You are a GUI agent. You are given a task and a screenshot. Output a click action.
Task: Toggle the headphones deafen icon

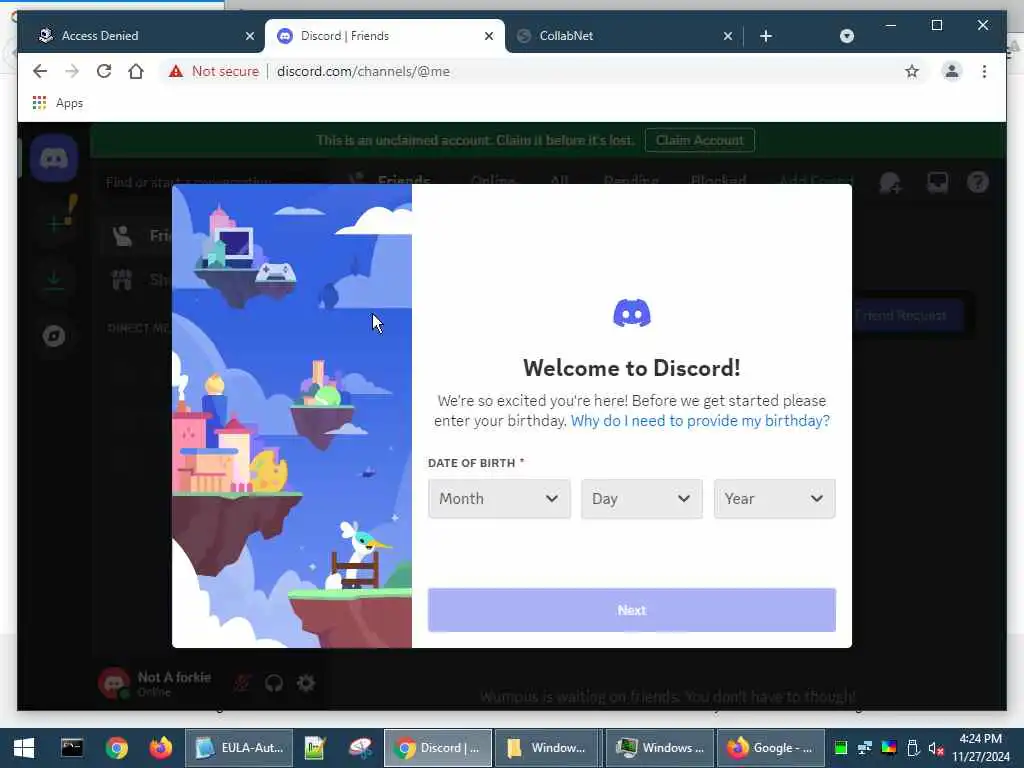click(x=274, y=683)
